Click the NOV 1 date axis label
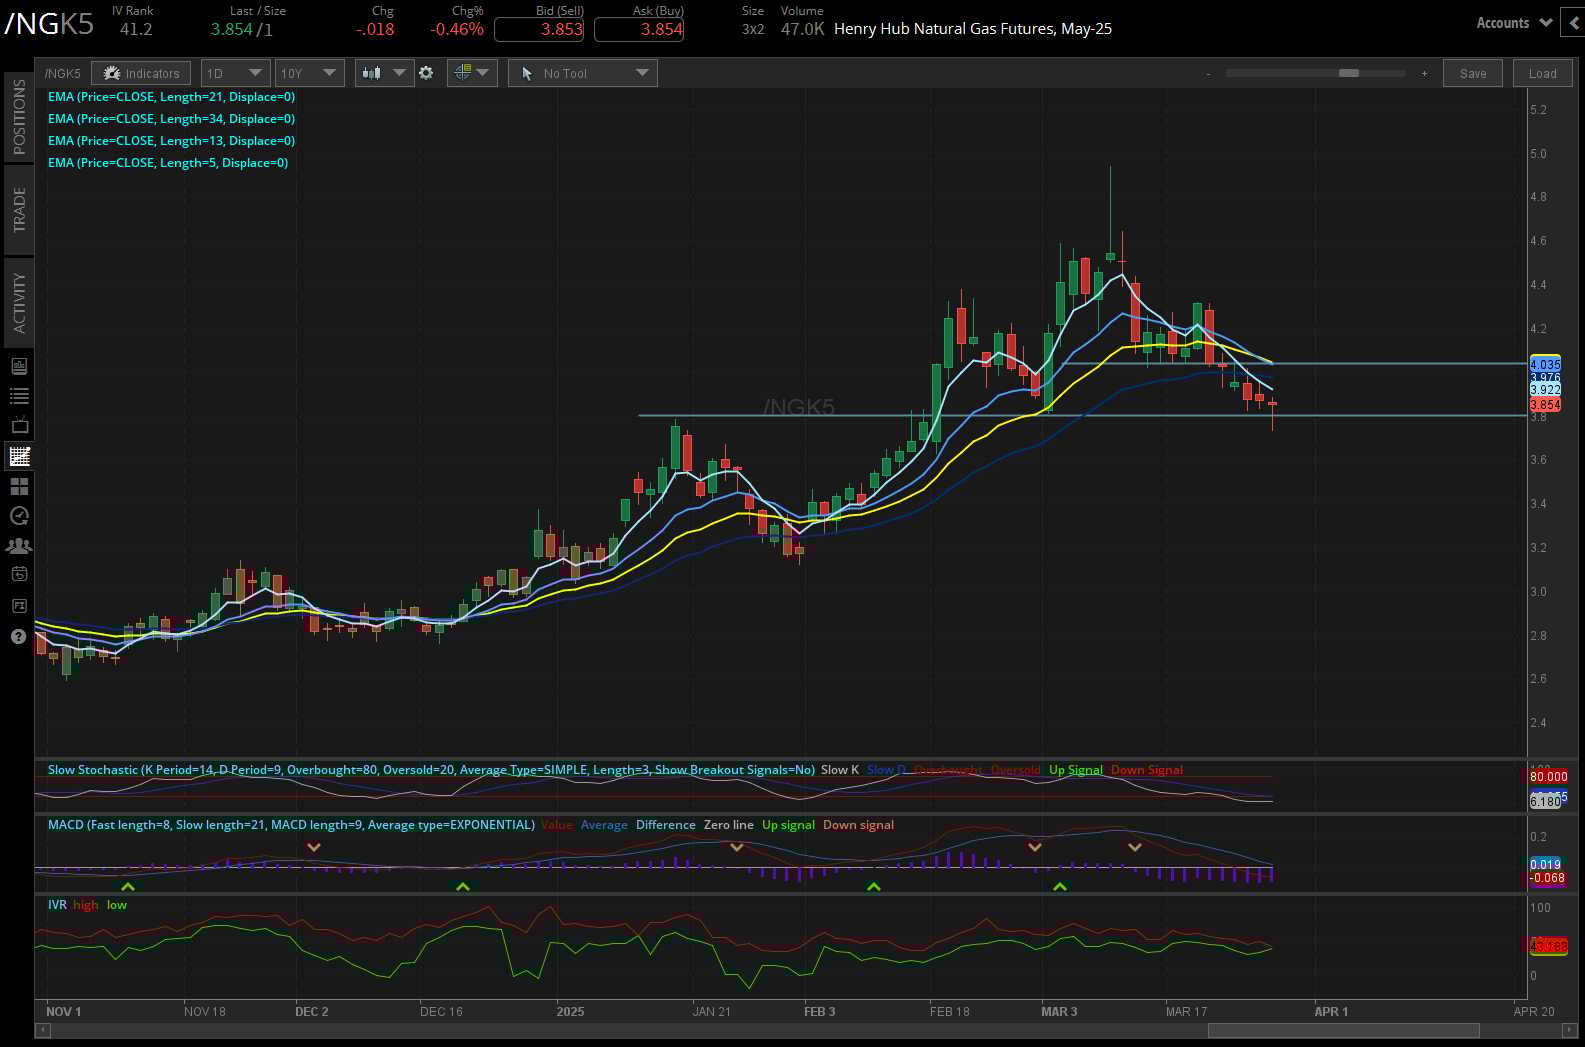Screen dimensions: 1585x1047 63,1011
